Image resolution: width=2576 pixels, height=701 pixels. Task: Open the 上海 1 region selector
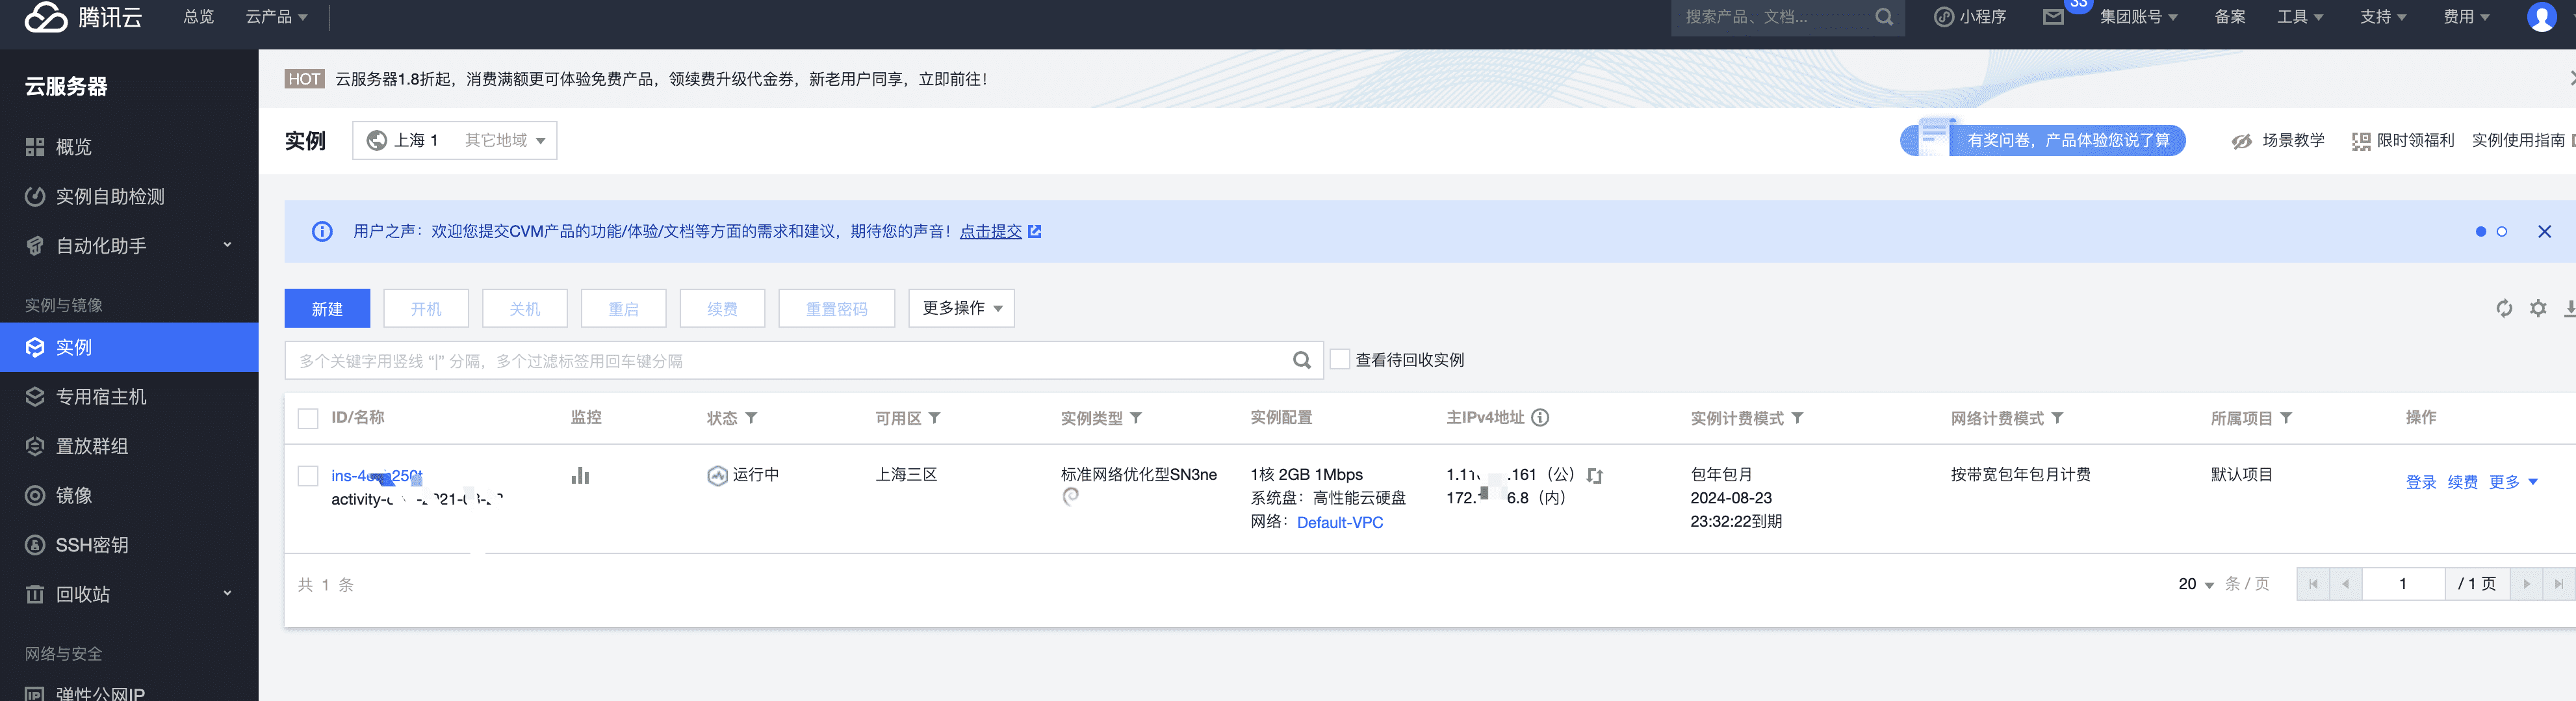coord(454,141)
